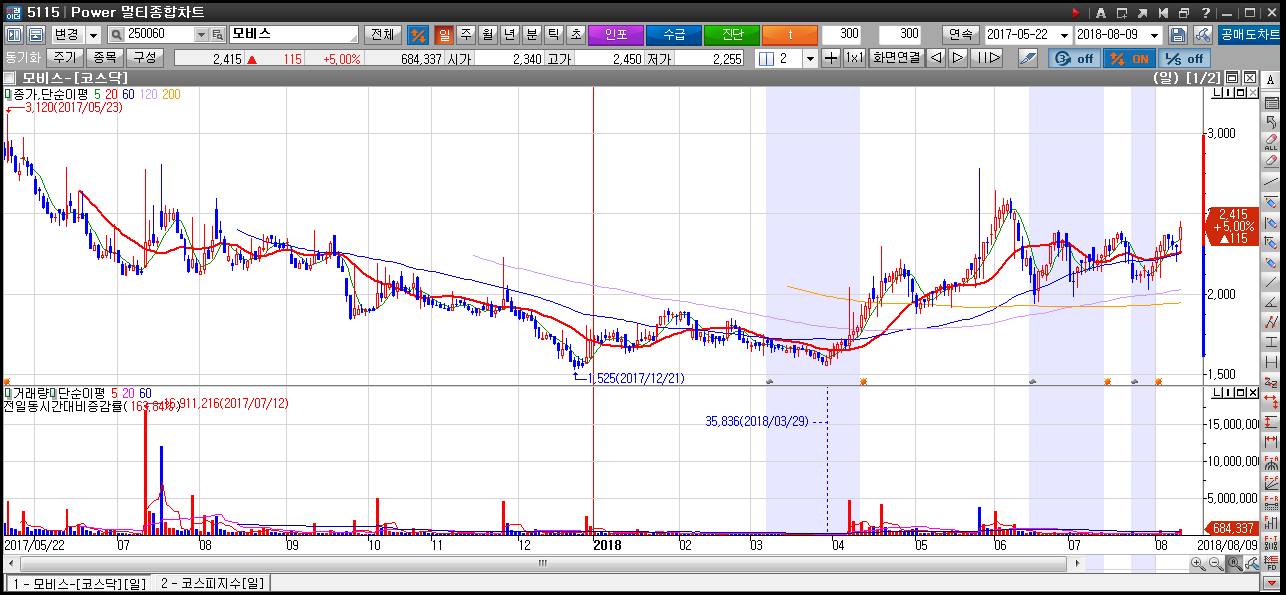Click the second 300 count input field

tap(900, 34)
